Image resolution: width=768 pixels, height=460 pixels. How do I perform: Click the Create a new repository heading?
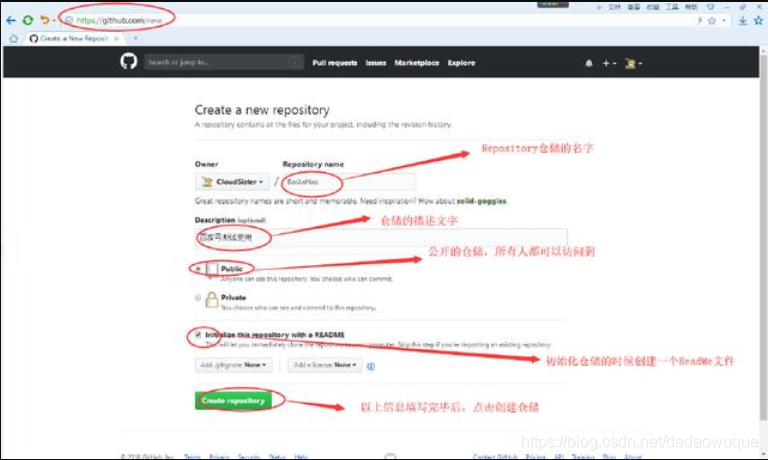coord(262,110)
